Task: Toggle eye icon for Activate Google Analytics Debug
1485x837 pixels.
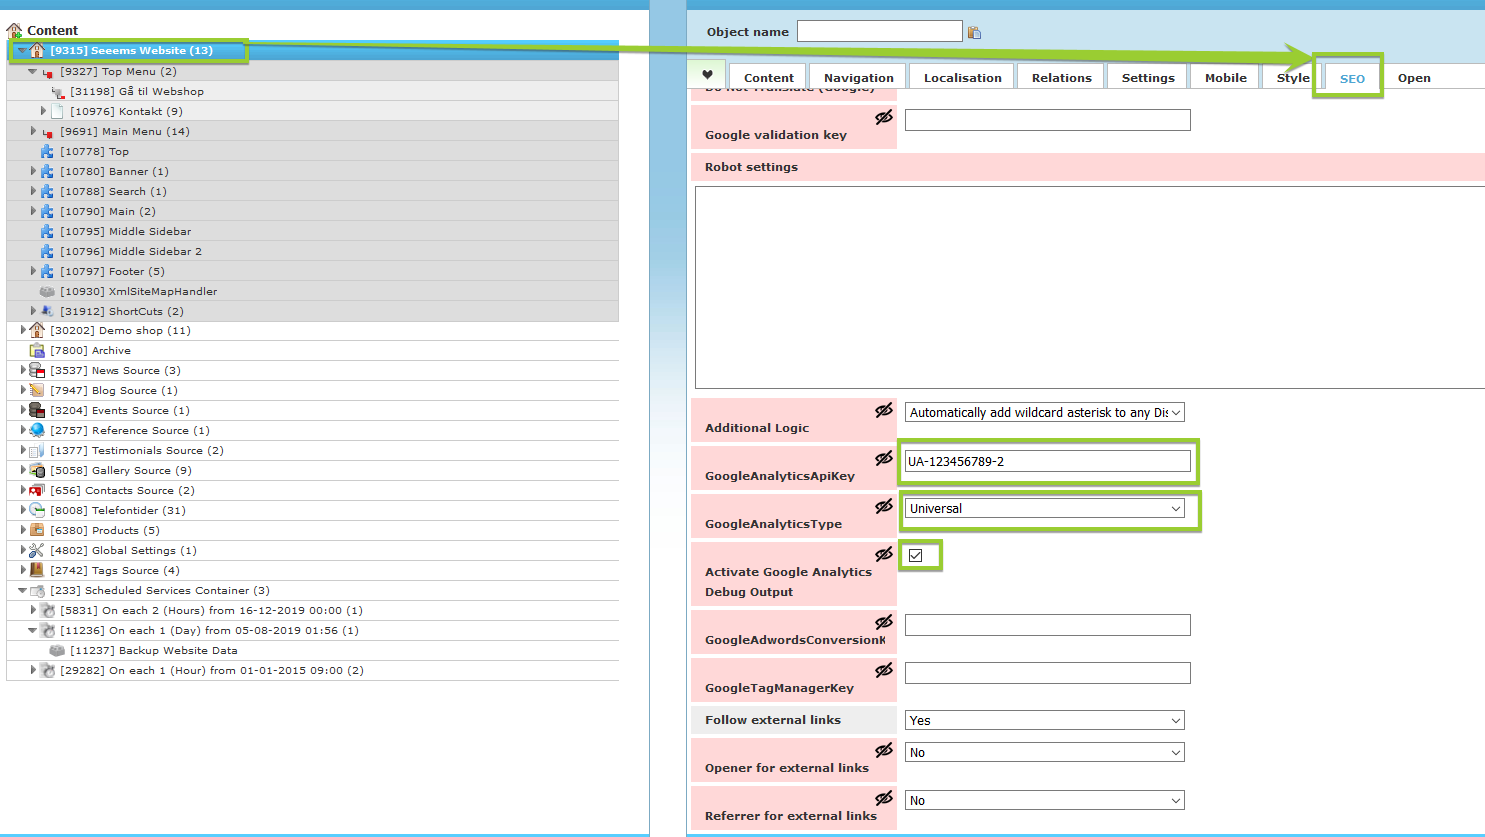Action: (884, 554)
